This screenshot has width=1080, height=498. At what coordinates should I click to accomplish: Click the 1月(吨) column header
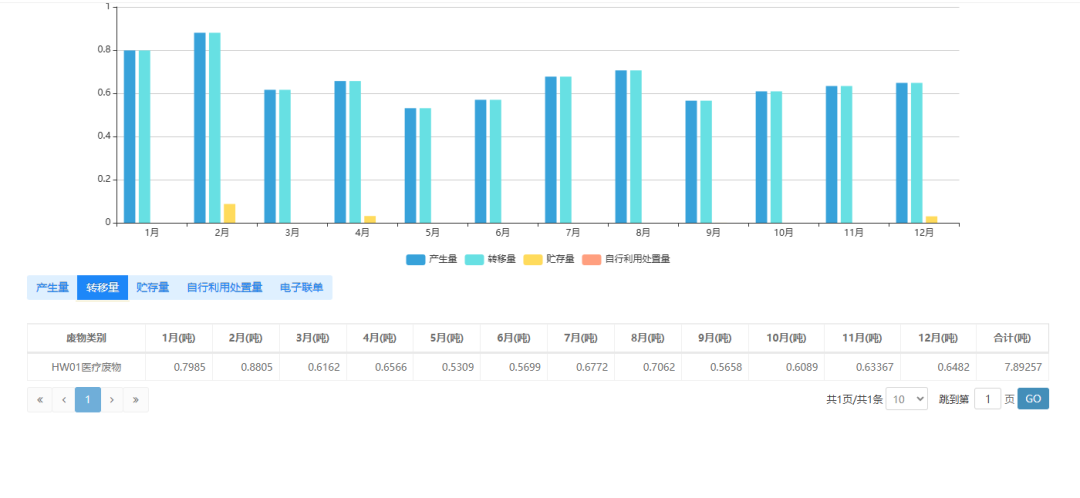[x=178, y=338]
